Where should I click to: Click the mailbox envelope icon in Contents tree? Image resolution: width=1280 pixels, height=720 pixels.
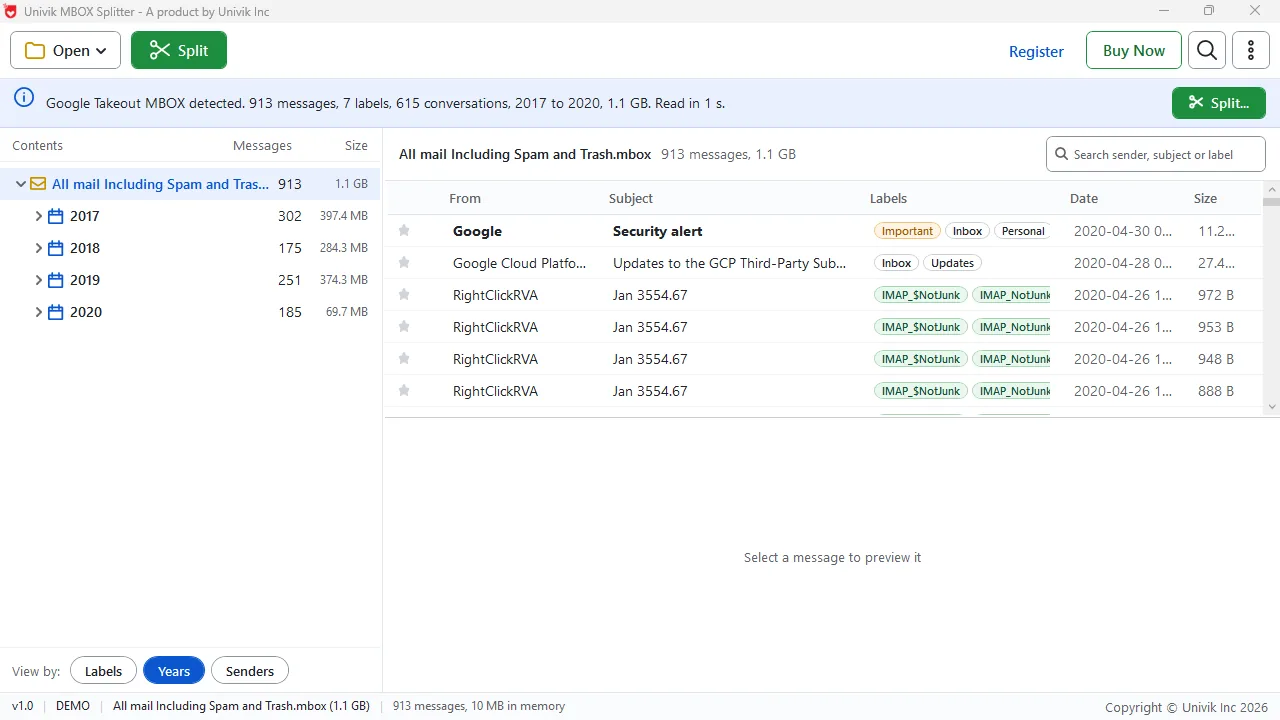point(38,184)
